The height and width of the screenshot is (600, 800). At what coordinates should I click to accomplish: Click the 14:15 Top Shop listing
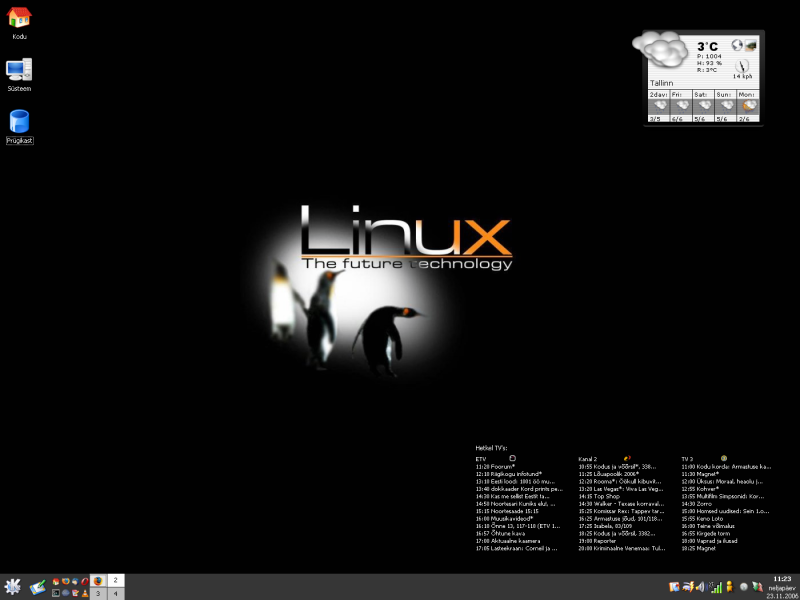599,496
